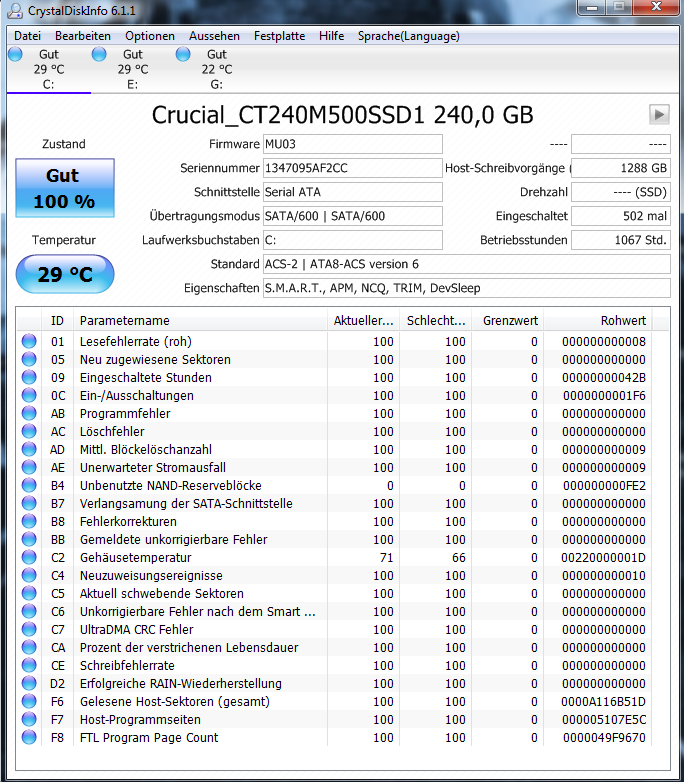Click the Grenzwert column header
This screenshot has width=684, height=782.
point(508,320)
